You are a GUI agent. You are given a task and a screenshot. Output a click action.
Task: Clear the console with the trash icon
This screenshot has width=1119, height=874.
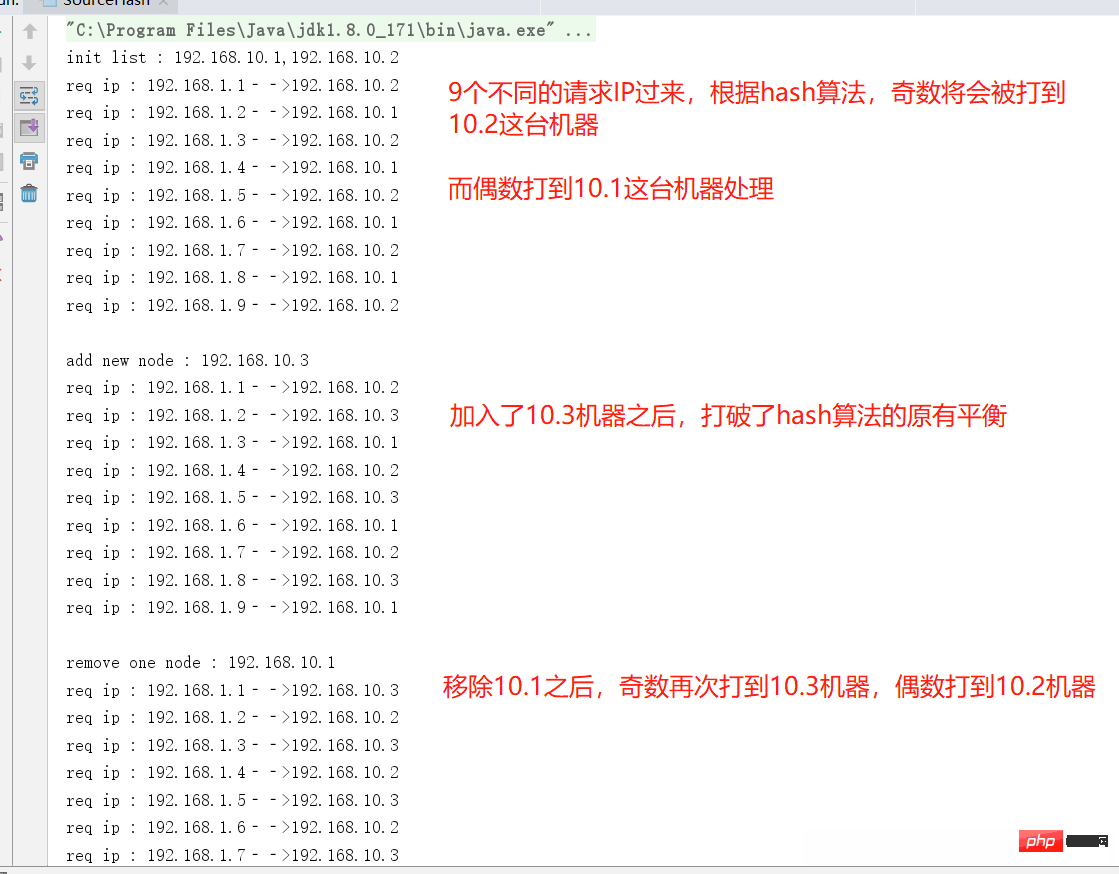point(29,193)
